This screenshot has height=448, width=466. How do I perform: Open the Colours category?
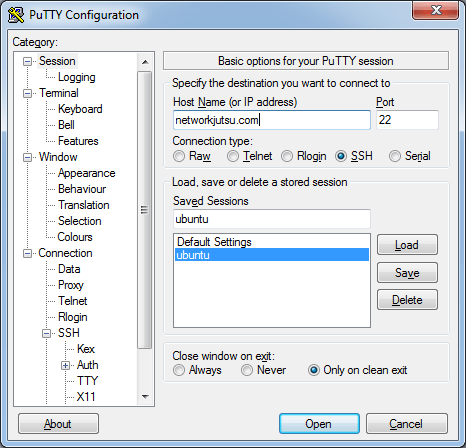tap(75, 237)
